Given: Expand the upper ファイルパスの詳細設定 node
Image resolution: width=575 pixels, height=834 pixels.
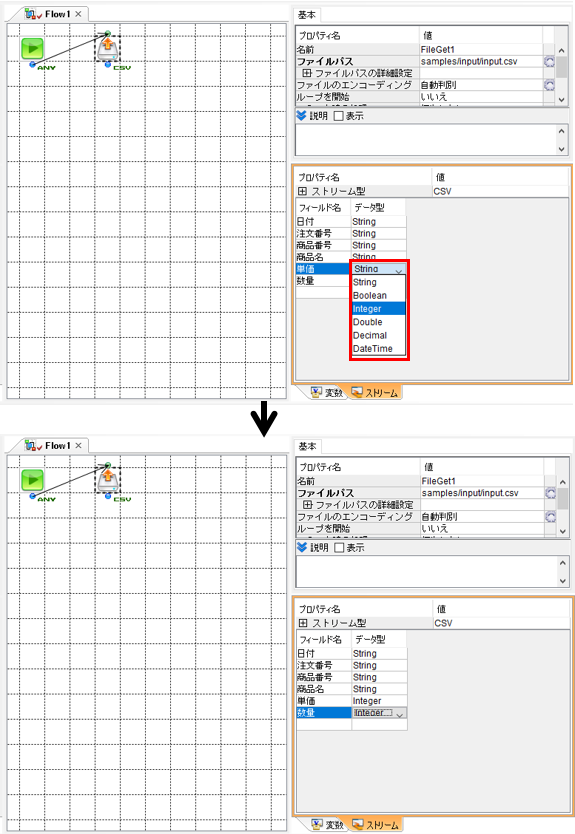Looking at the screenshot, I should [307, 73].
